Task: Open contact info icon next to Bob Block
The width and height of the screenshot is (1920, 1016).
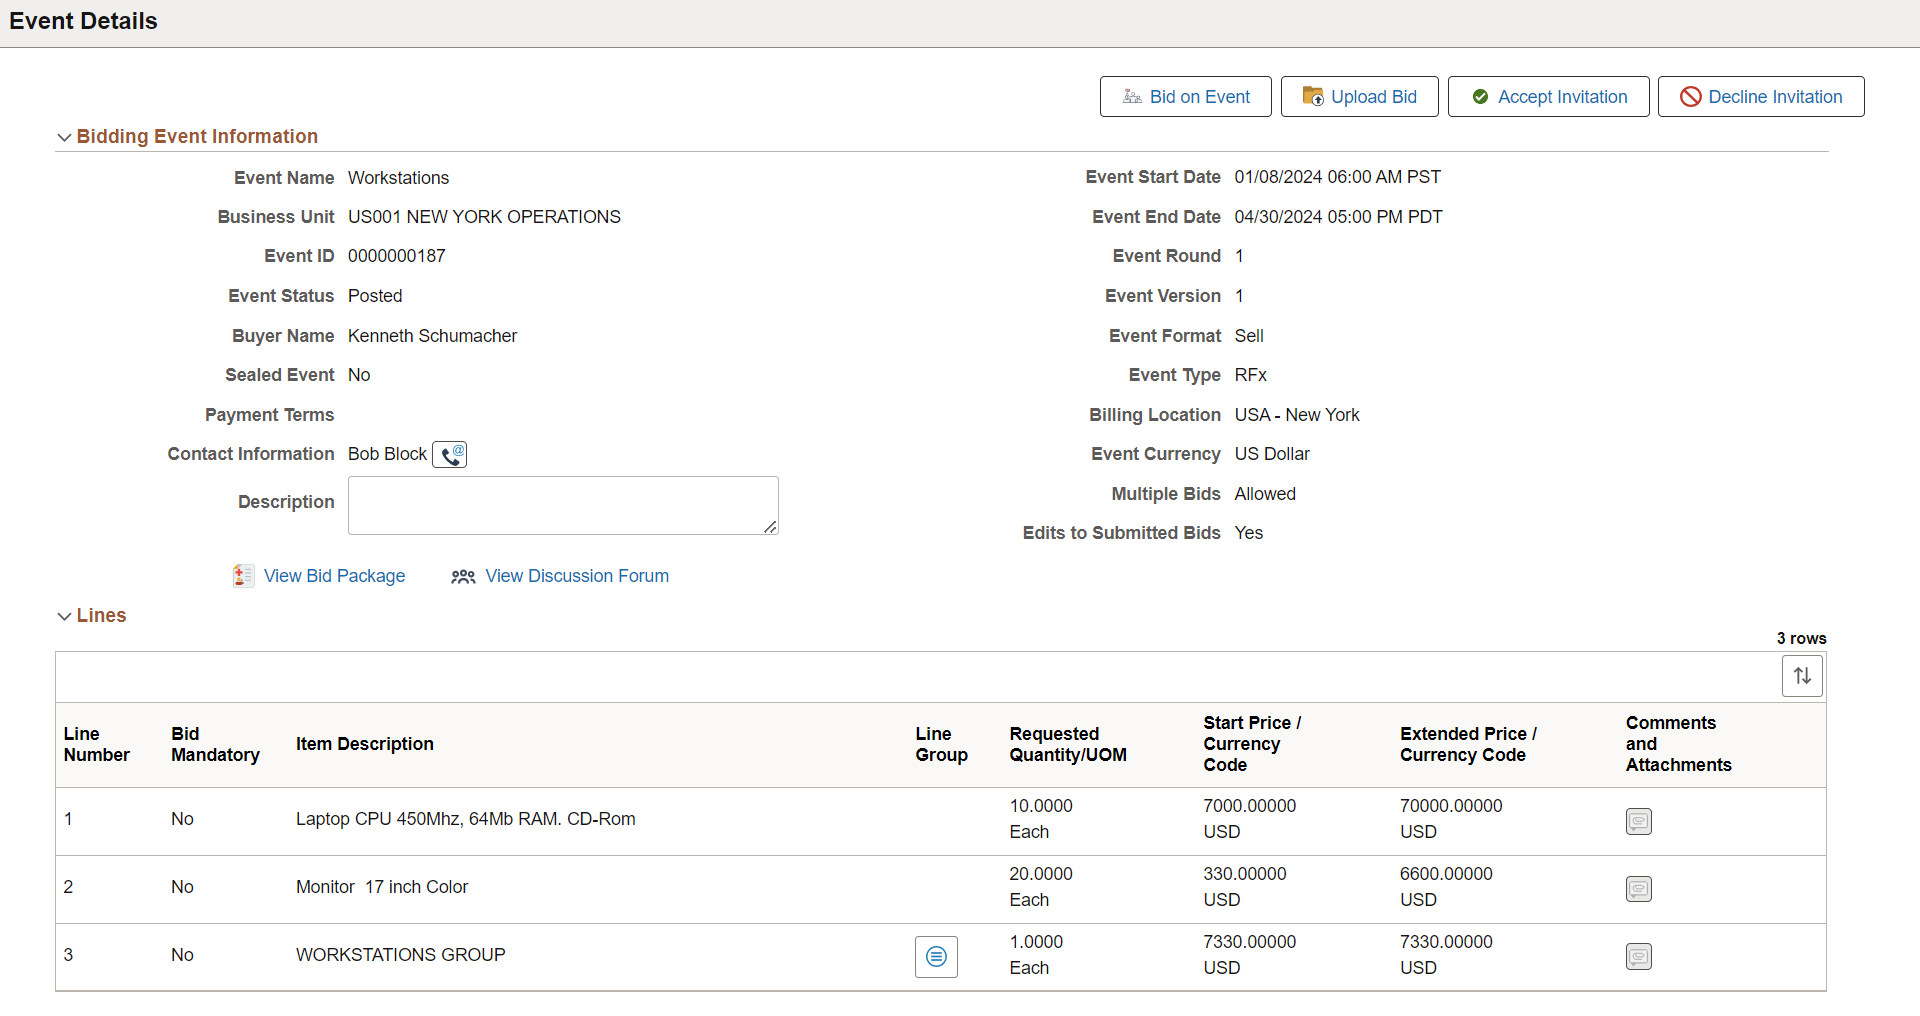Action: [x=449, y=455]
